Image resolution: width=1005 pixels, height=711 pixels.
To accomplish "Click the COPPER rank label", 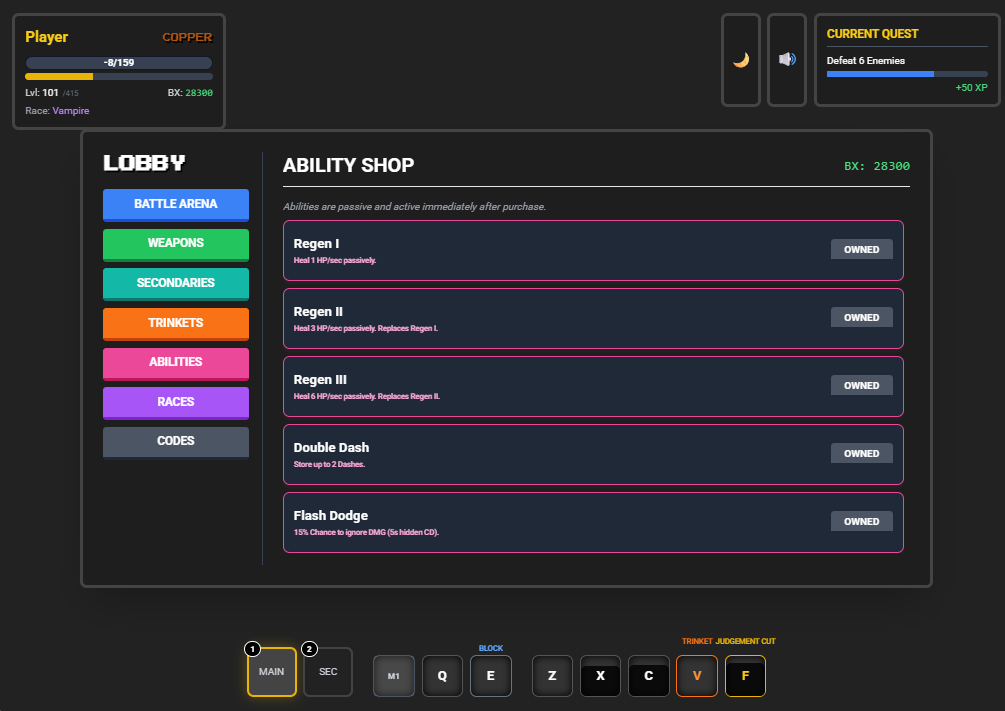I will (x=187, y=37).
